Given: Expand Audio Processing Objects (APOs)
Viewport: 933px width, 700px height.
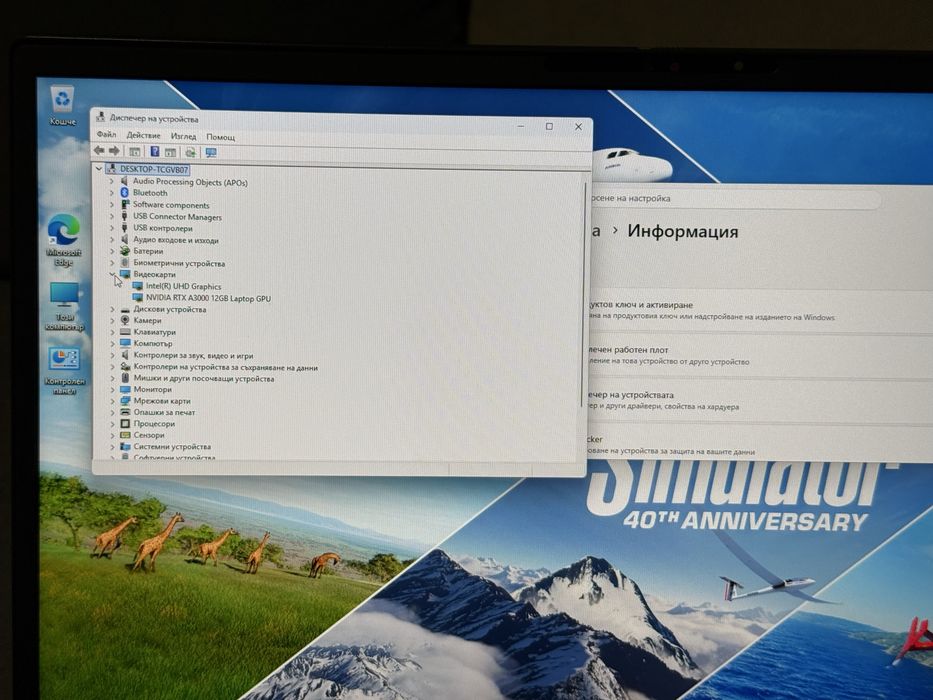Looking at the screenshot, I should tap(112, 181).
